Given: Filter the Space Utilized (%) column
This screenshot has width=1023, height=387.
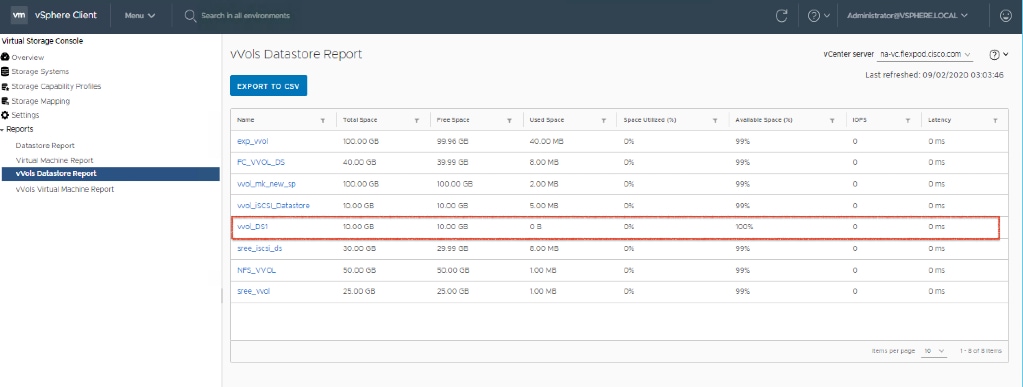Looking at the screenshot, I should [x=715, y=121].
